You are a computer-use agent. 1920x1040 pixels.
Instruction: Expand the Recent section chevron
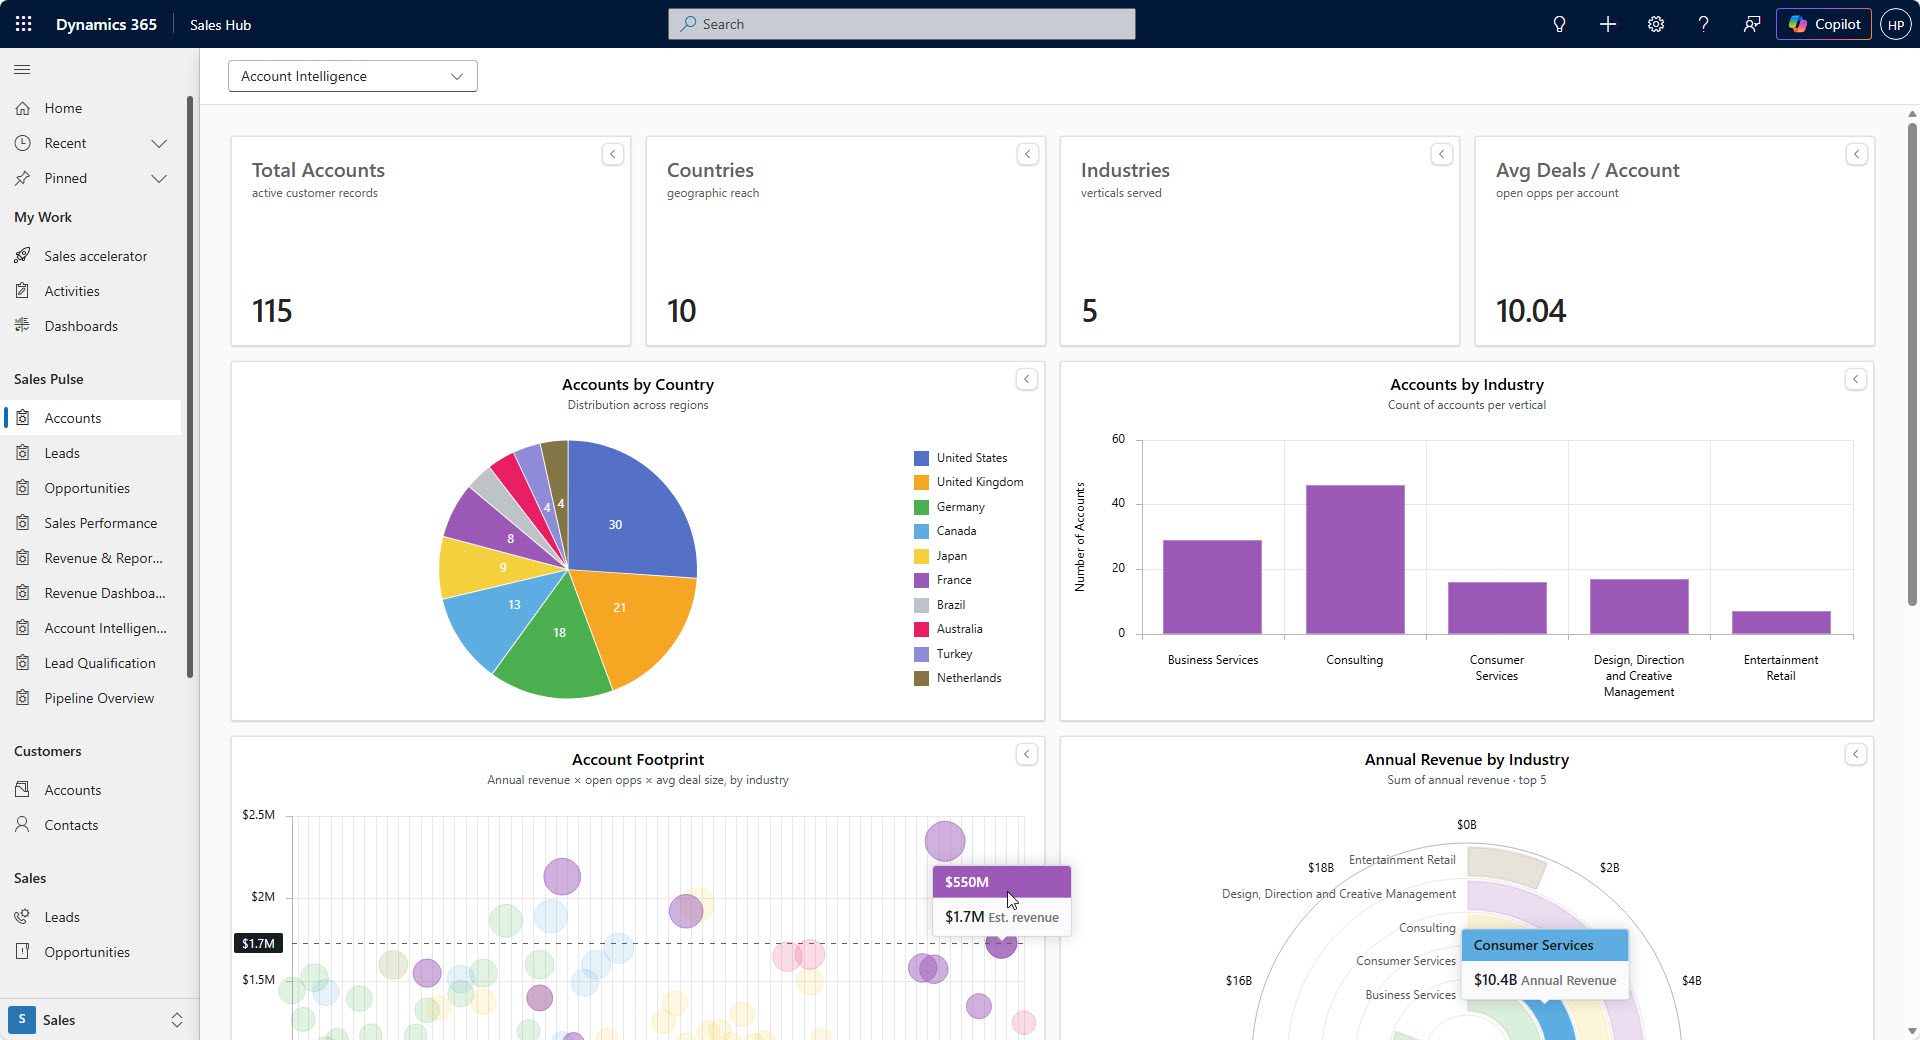(159, 143)
